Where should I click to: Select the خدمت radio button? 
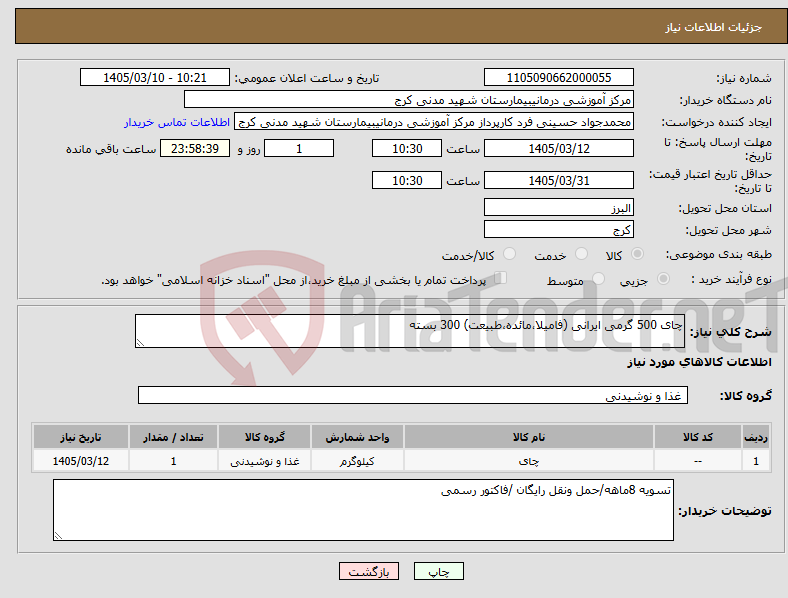tap(581, 254)
